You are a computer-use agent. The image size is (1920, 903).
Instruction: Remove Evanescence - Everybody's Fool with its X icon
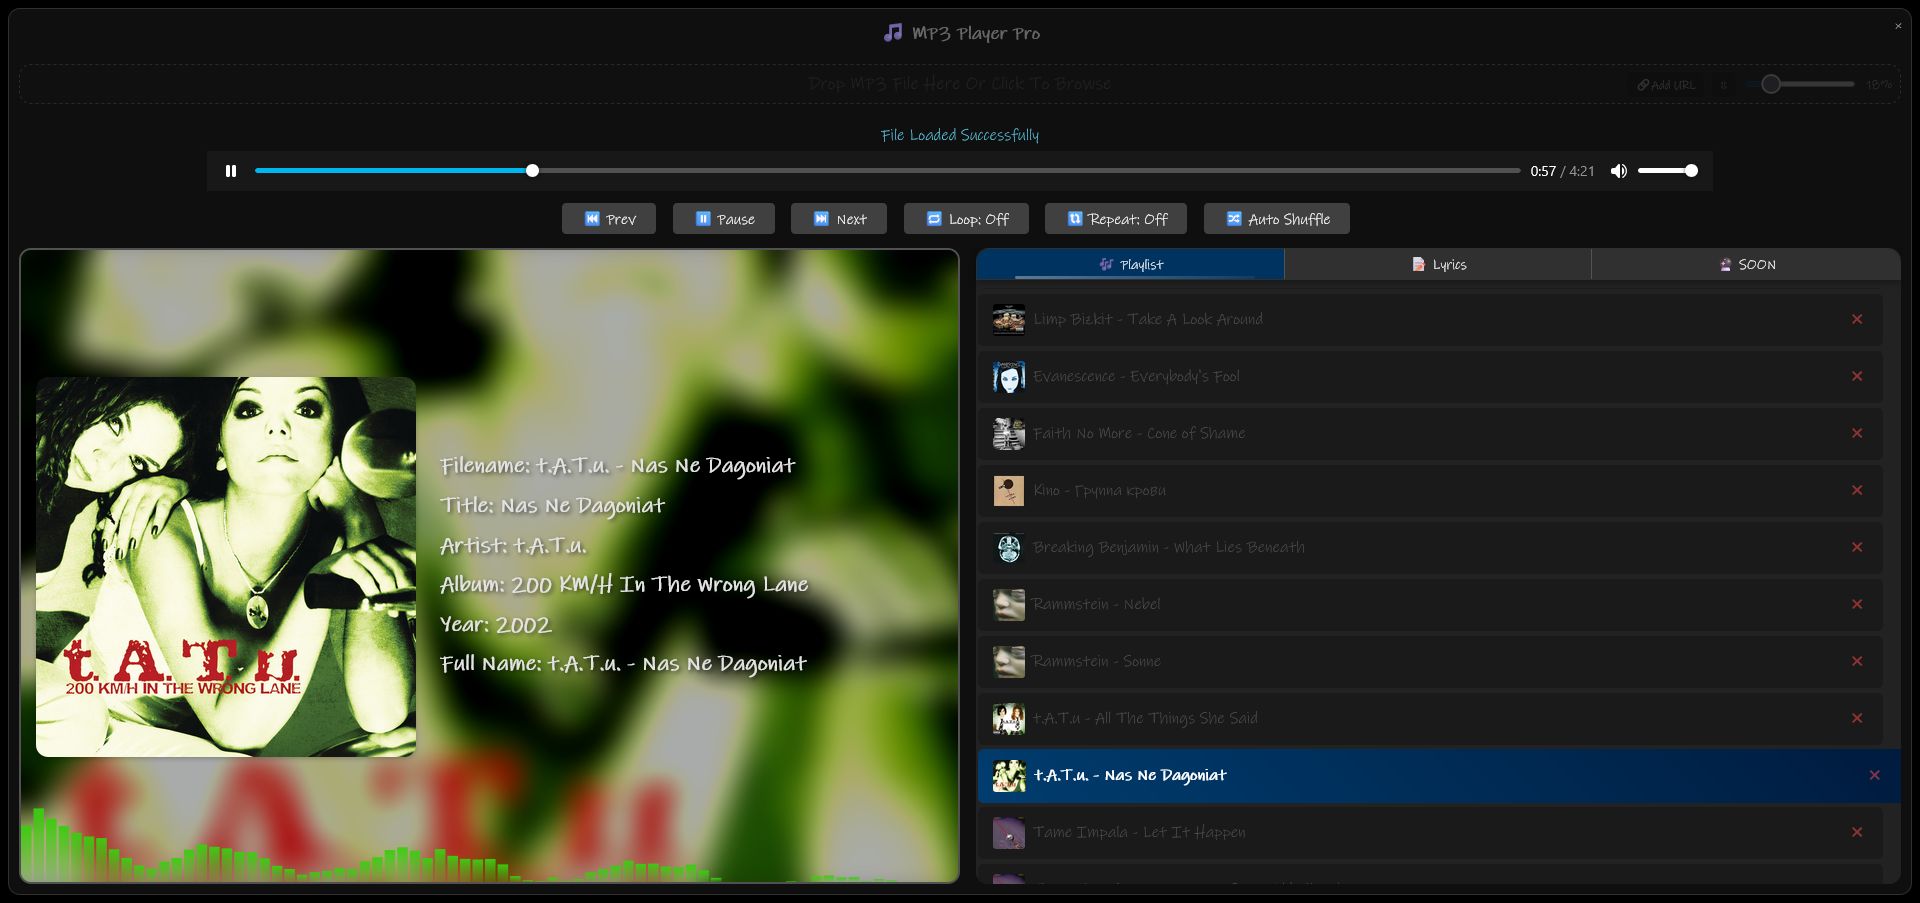1856,376
